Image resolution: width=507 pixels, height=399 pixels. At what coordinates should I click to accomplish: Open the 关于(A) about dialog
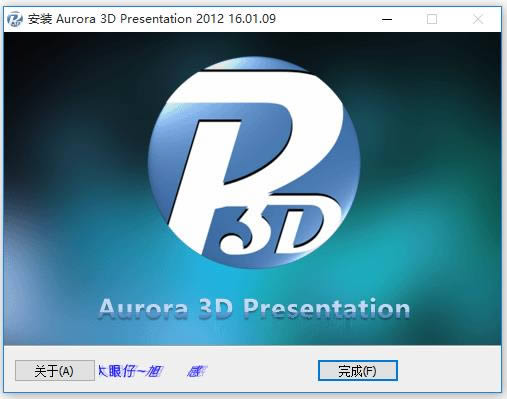[x=55, y=370]
